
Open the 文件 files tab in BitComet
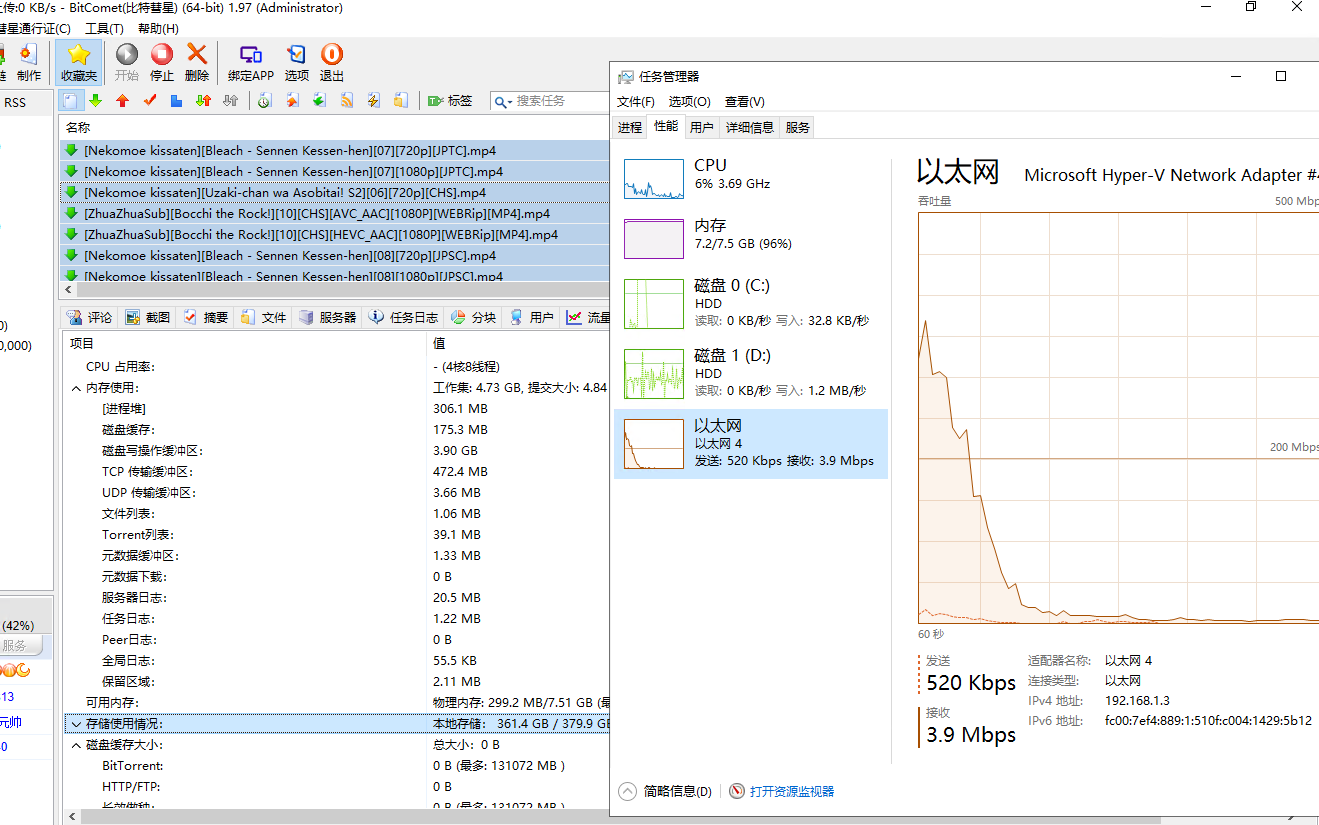pos(263,317)
